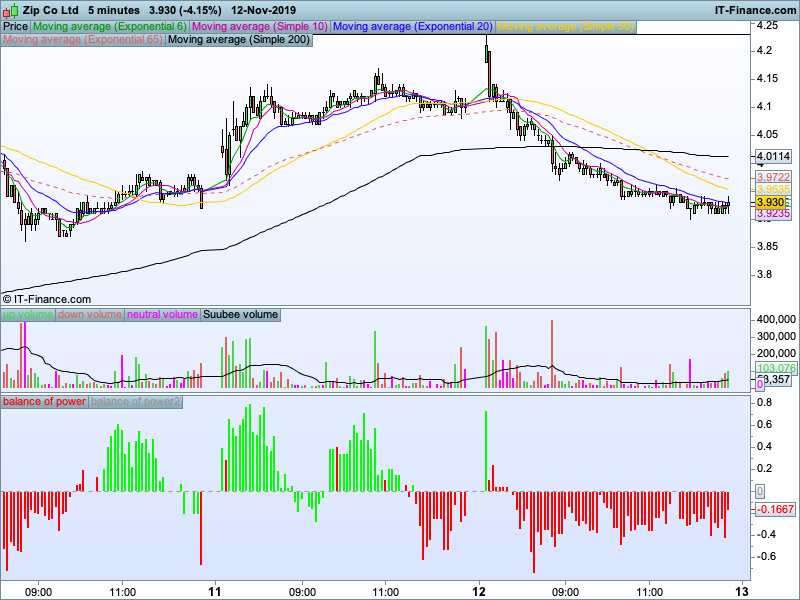The width and height of the screenshot is (800, 600).
Task: Click Moving average (Exponential 65) label
Action: (x=83, y=40)
